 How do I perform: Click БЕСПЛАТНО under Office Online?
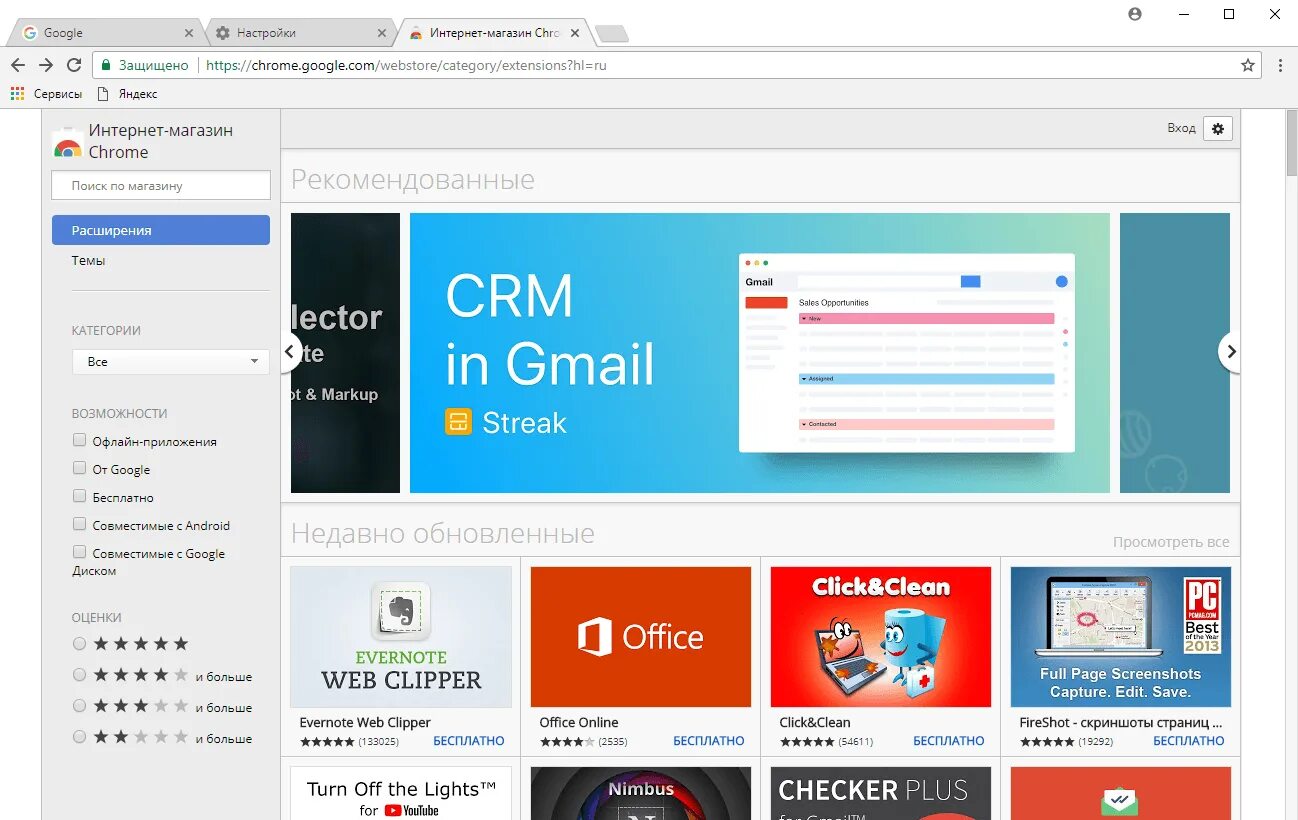pyautogui.click(x=709, y=741)
